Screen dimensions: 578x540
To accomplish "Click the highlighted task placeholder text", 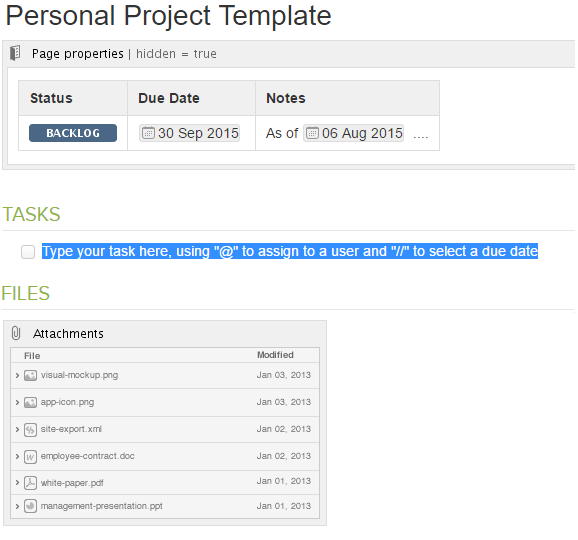I will click(290, 251).
